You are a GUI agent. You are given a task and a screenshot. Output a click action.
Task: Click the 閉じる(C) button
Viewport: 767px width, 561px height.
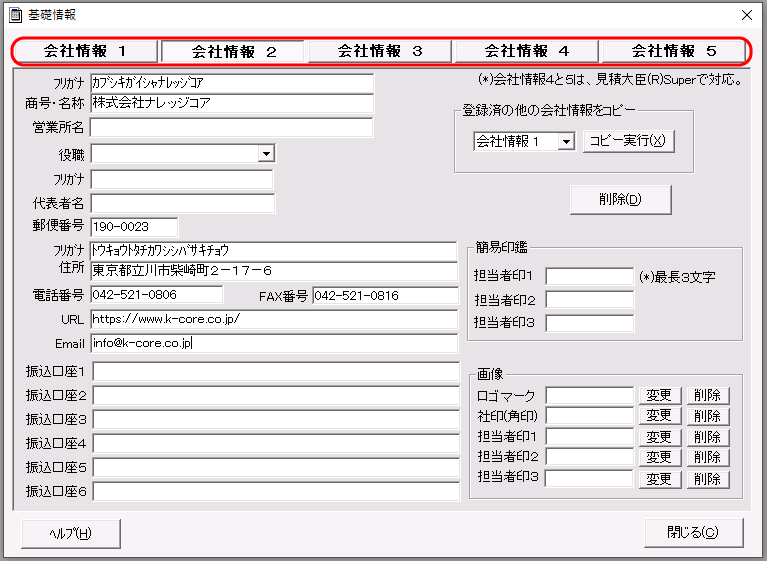(694, 533)
